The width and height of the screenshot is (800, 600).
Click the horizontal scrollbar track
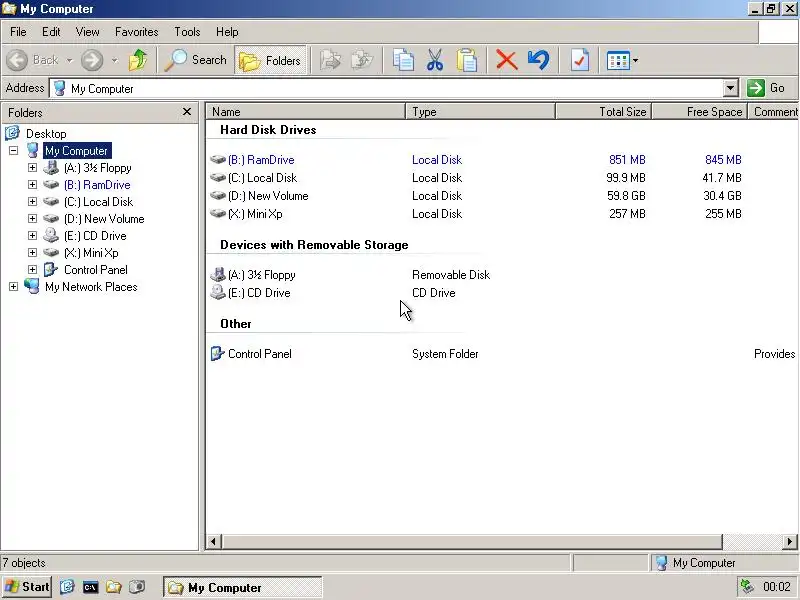pyautogui.click(x=752, y=541)
